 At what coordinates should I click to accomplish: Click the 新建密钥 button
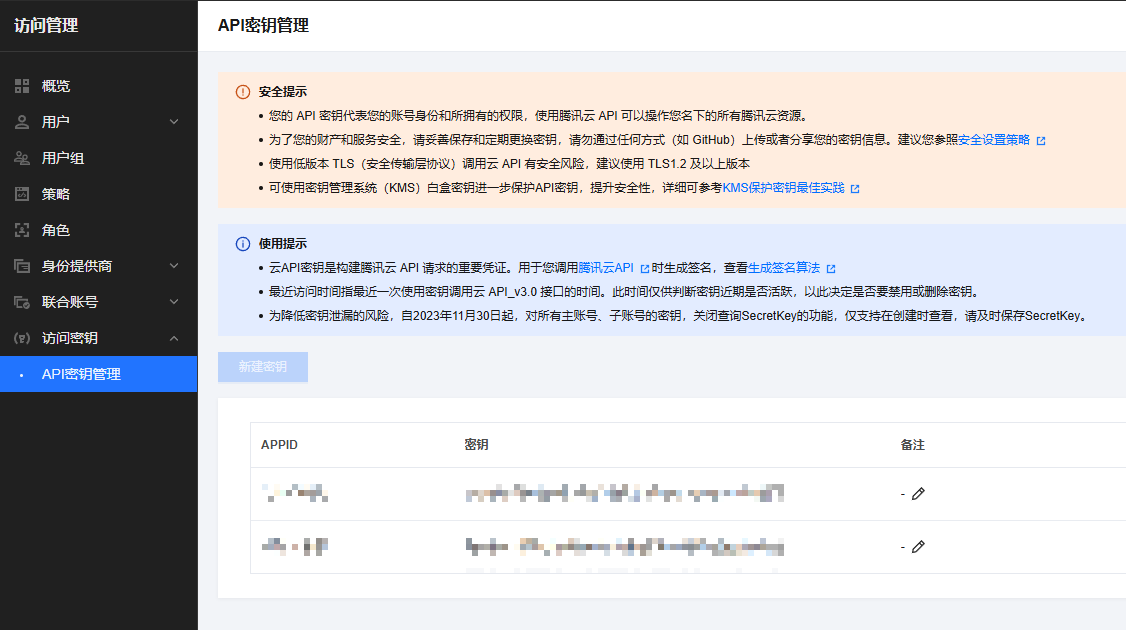[x=263, y=366]
